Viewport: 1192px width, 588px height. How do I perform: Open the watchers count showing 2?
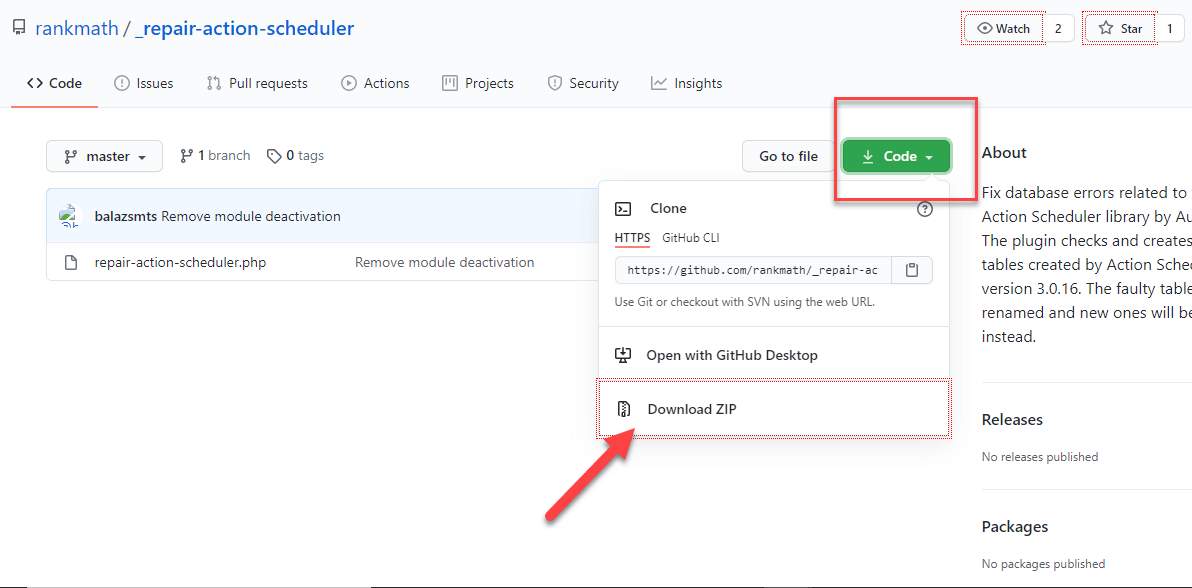click(1058, 29)
